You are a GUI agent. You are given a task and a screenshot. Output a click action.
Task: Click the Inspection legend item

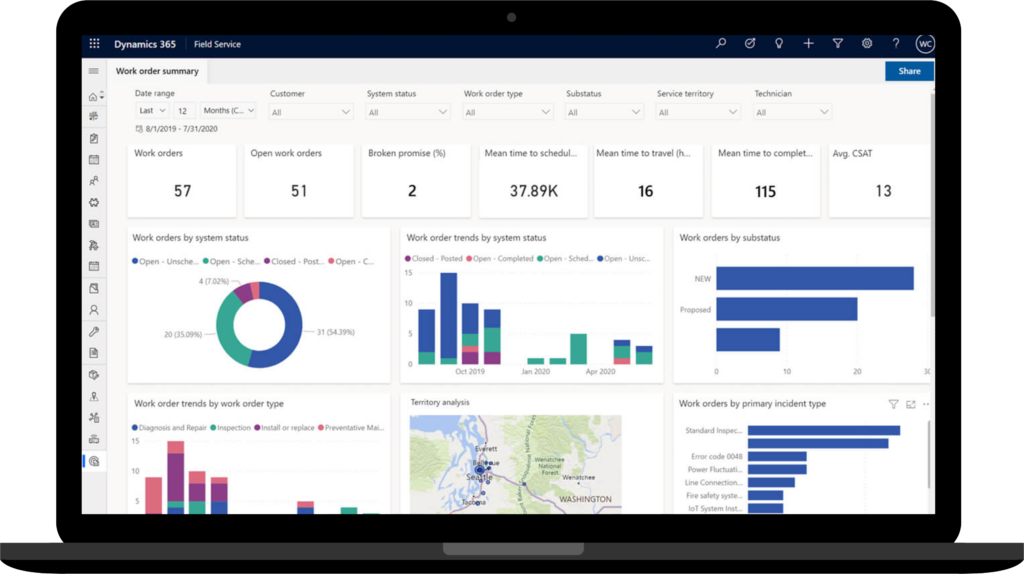pyautogui.click(x=231, y=428)
